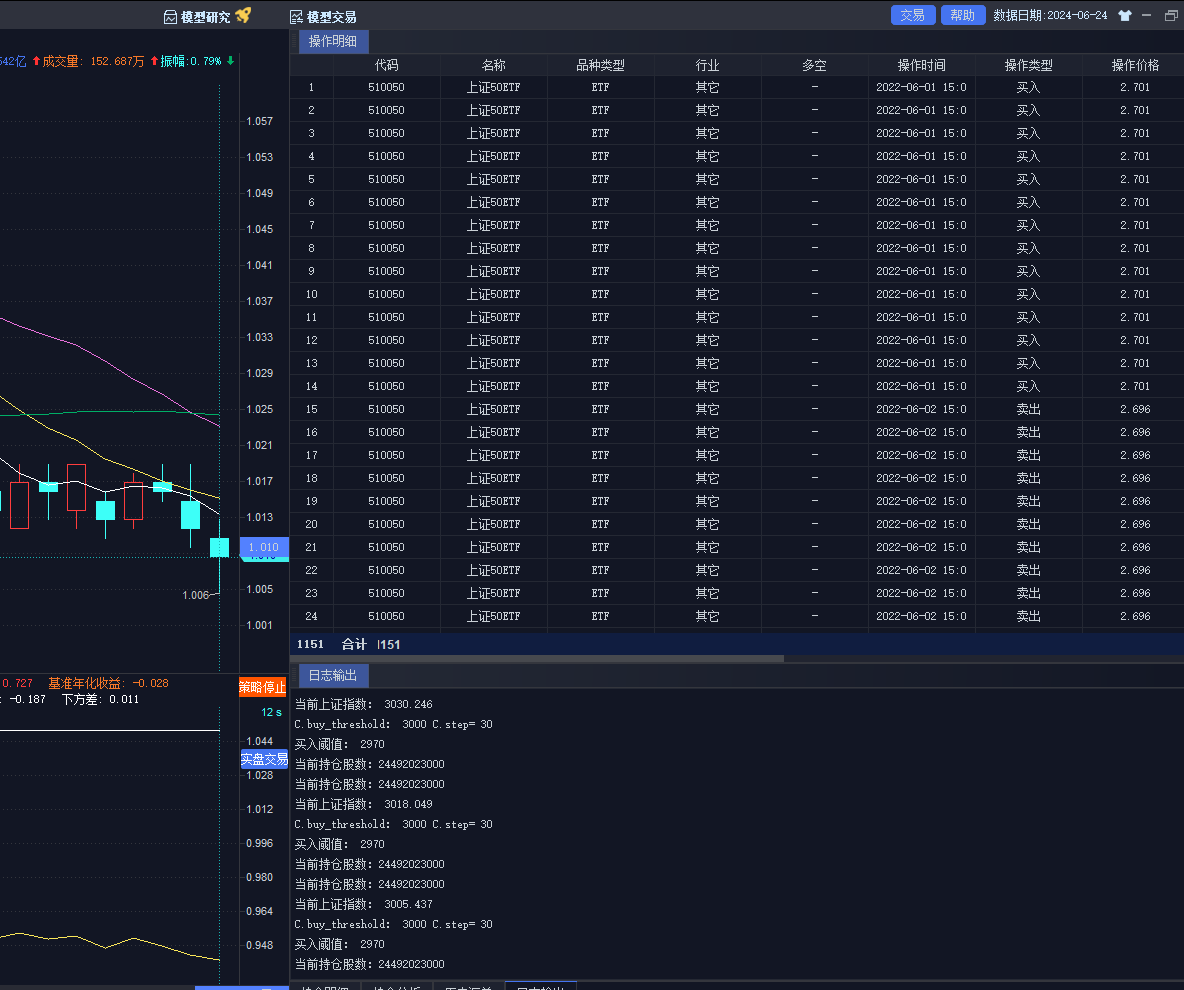Click the 帮助 button
1184x990 pixels.
pos(963,15)
